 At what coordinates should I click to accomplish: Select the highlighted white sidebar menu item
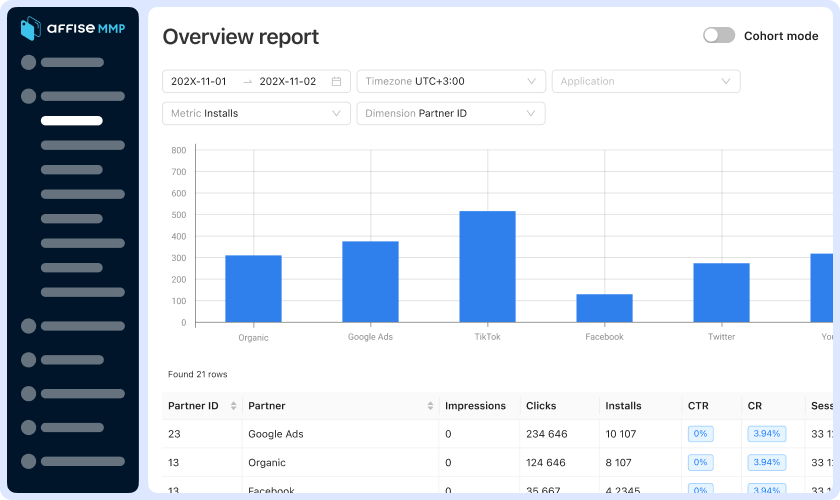[72, 121]
